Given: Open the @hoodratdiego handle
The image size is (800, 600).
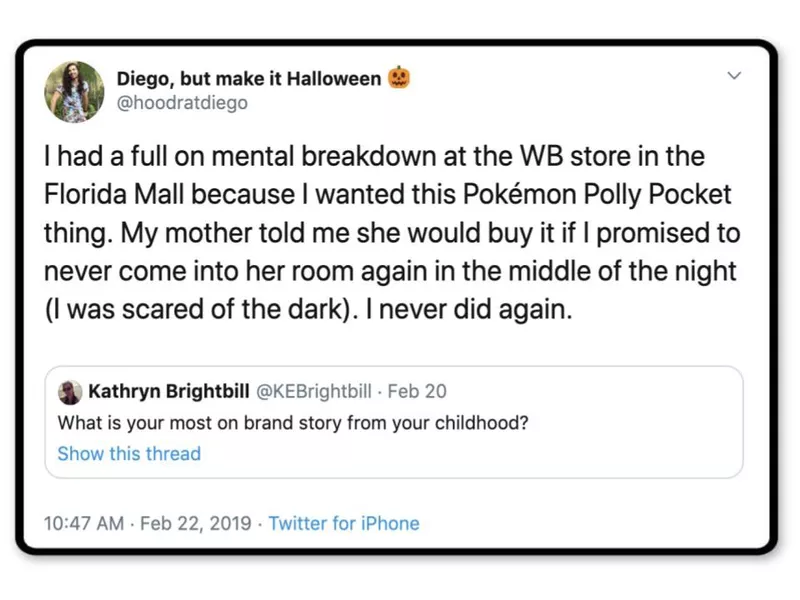Looking at the screenshot, I should (182, 102).
